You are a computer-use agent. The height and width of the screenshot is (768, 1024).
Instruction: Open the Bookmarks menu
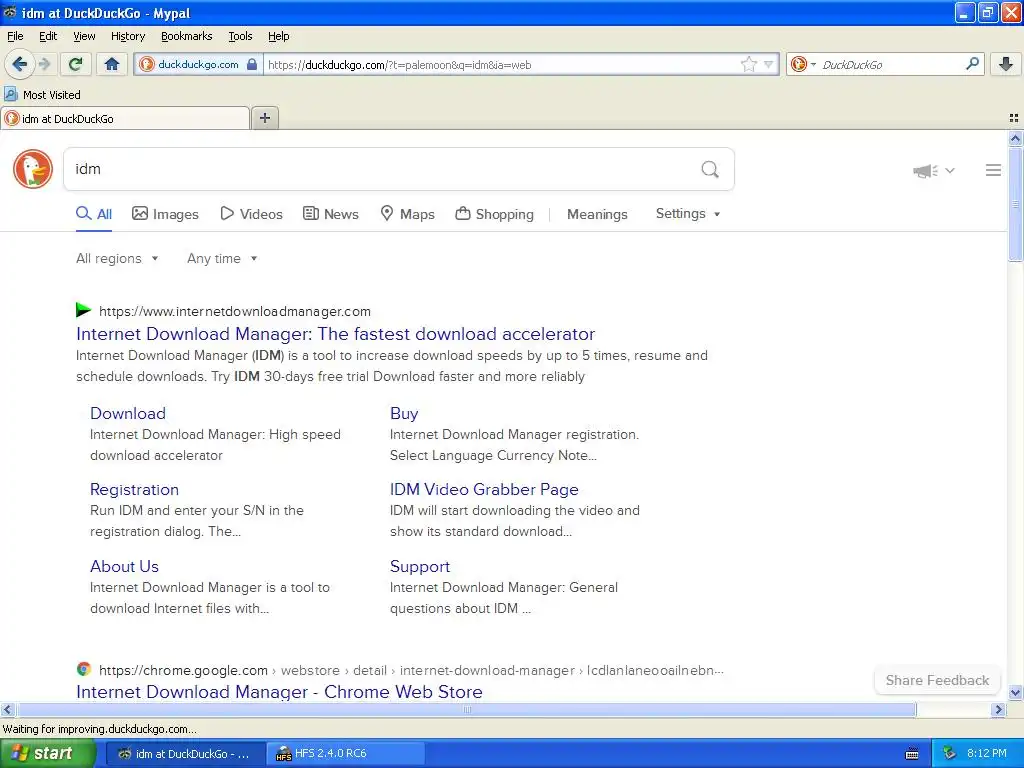[186, 36]
